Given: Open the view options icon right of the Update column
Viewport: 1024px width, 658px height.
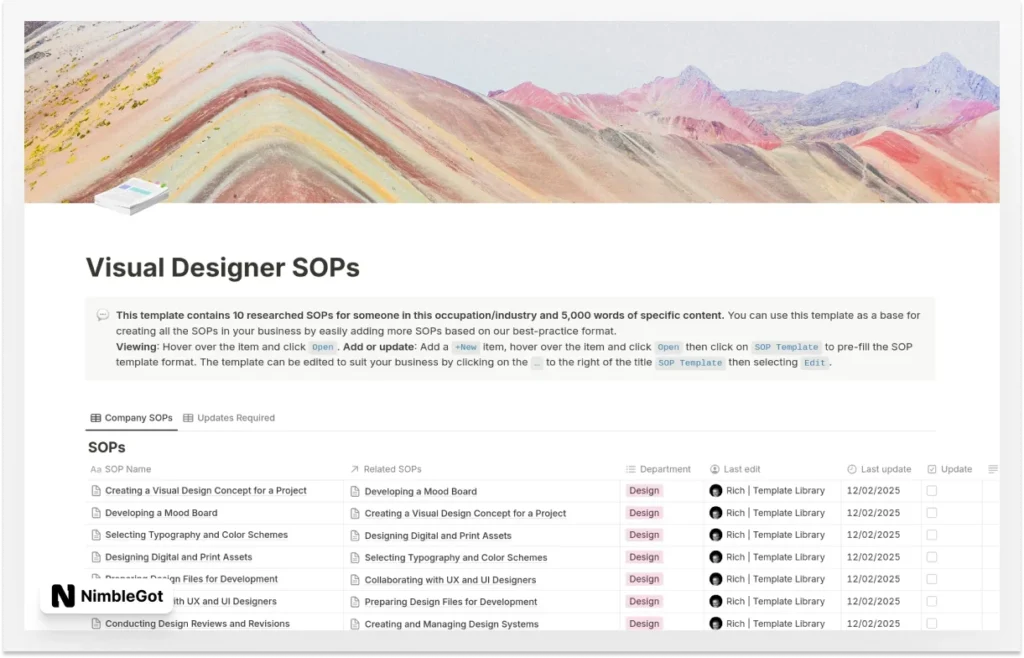Looking at the screenshot, I should point(992,469).
